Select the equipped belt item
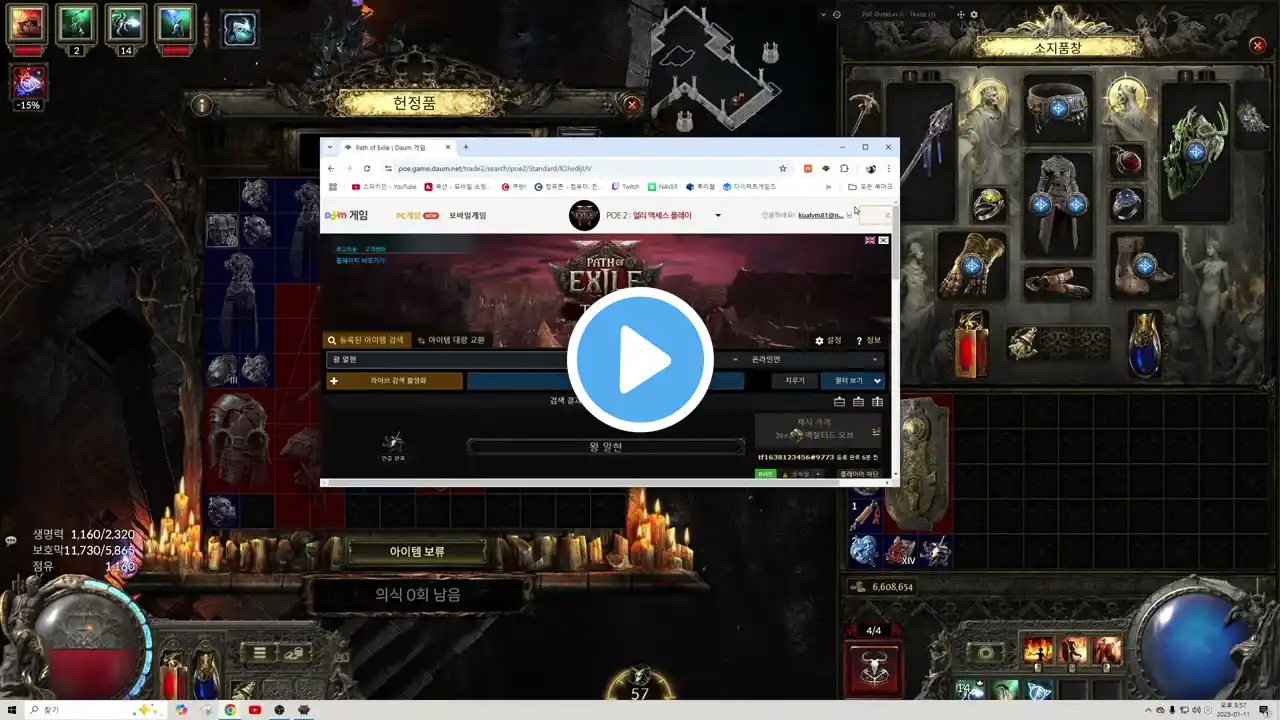This screenshot has width=1280, height=720. click(x=1057, y=282)
